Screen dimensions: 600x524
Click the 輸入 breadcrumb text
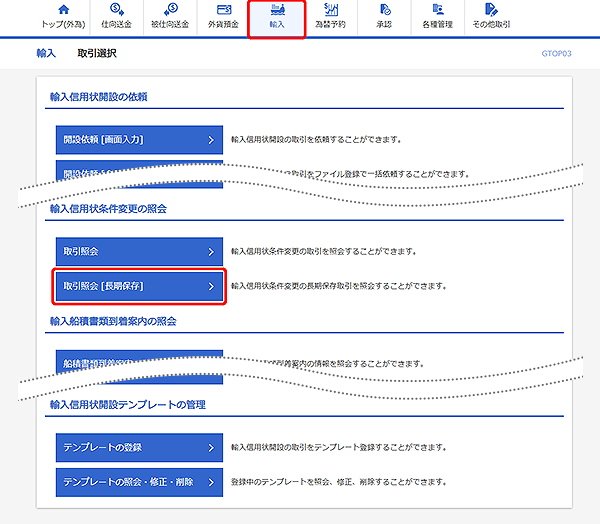click(x=46, y=53)
